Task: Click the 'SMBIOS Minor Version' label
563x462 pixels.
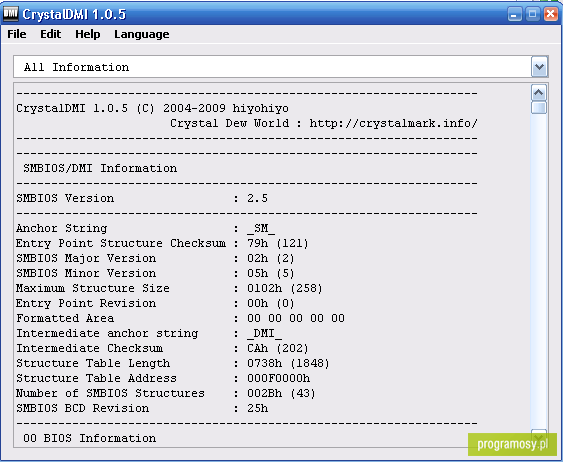Action: tap(86, 273)
